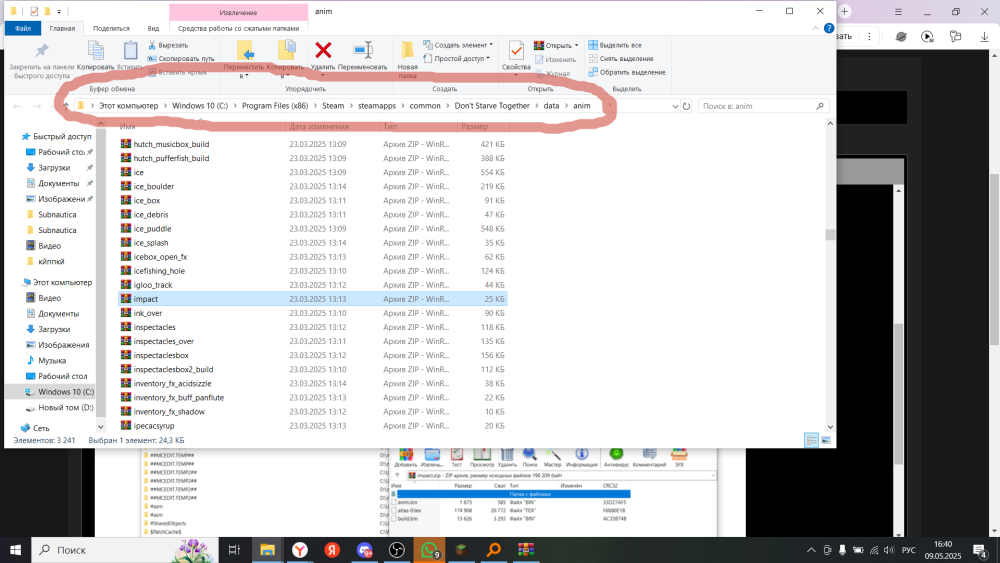Click the Вставить paste icon
Screen dimensions: 1000x563
click(130, 51)
